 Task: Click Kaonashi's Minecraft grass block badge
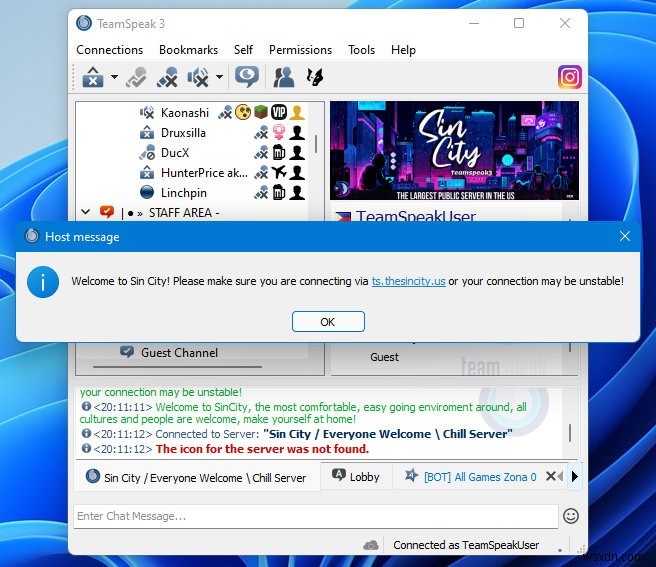[261, 112]
